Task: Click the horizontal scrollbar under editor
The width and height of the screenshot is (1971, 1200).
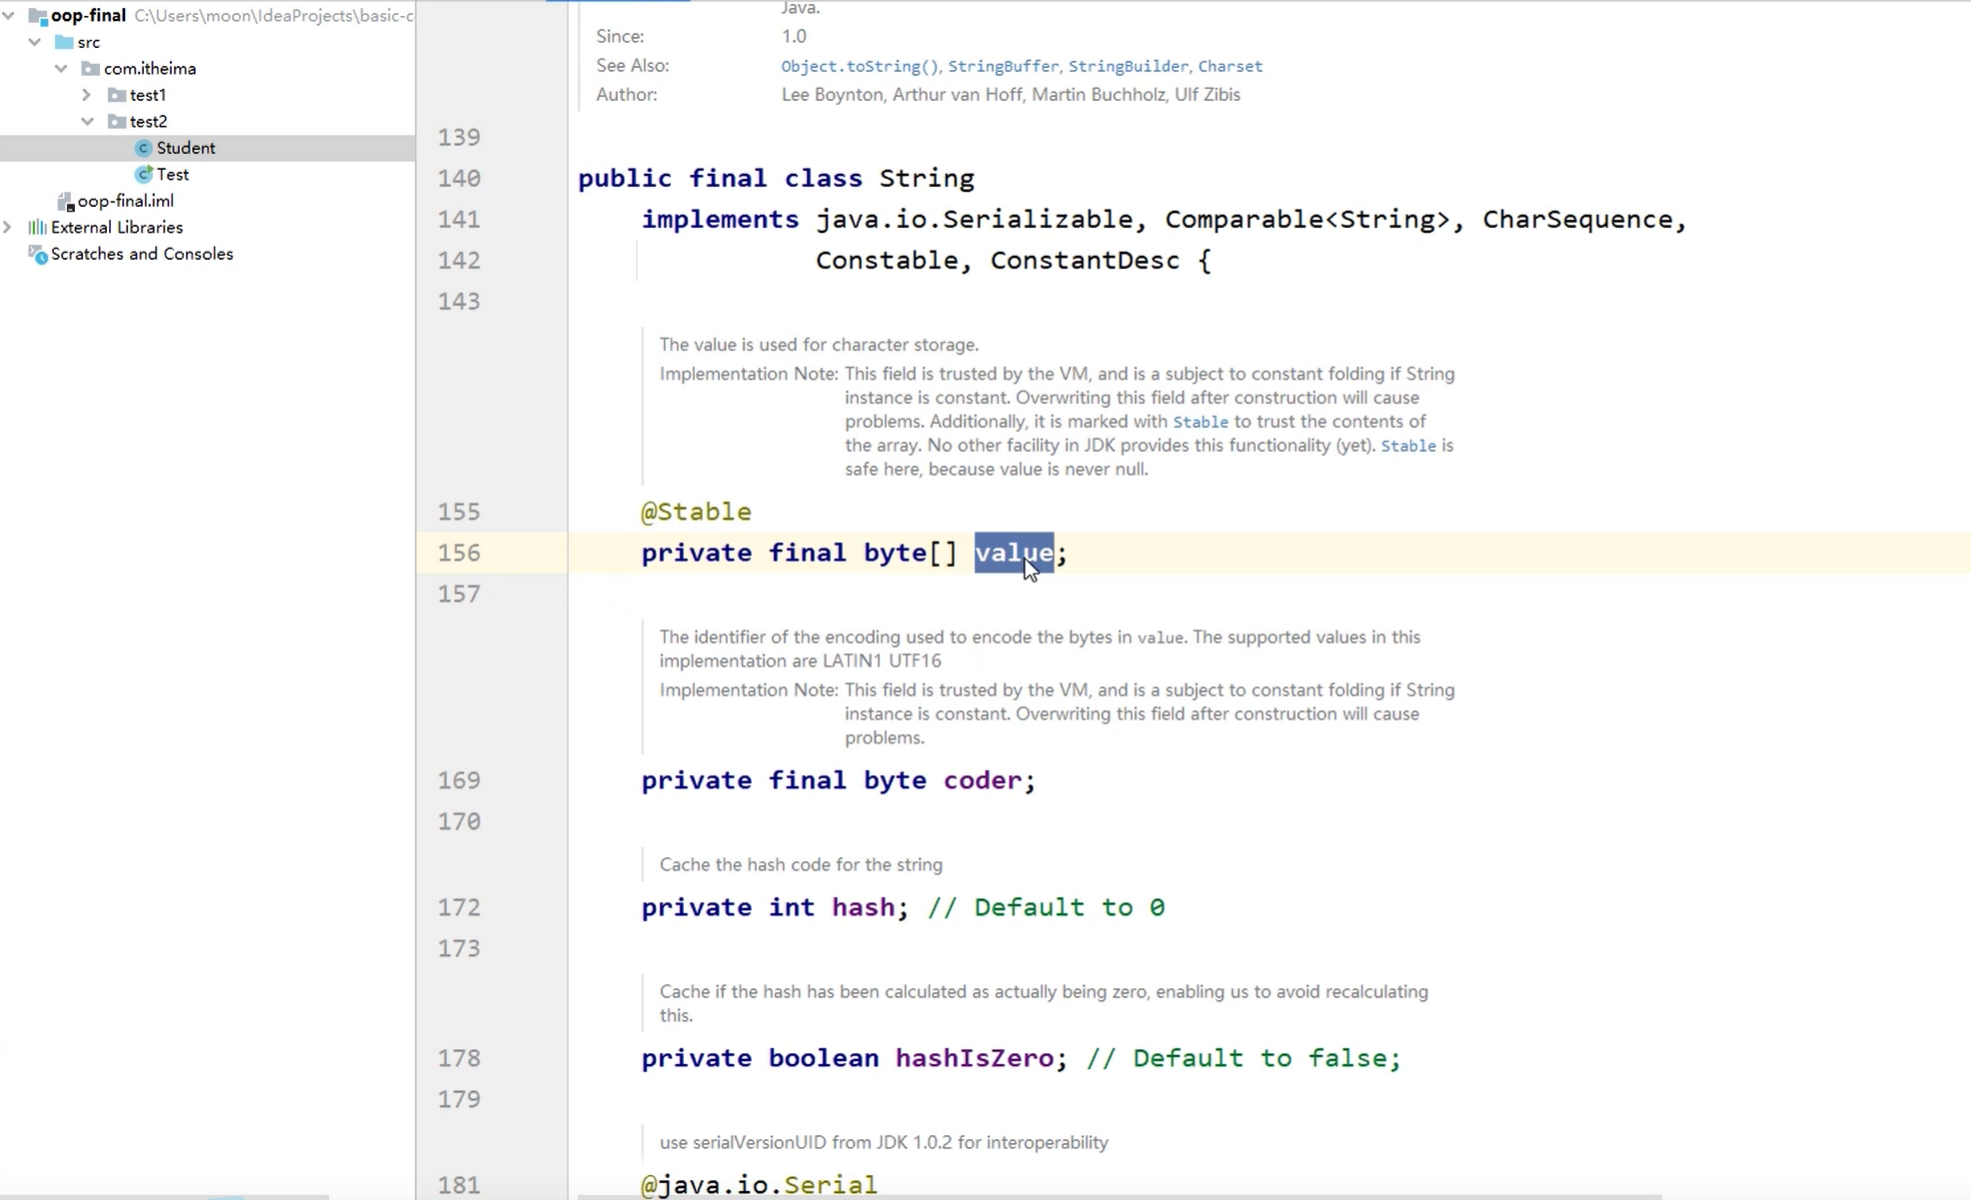Action: 1118,1195
